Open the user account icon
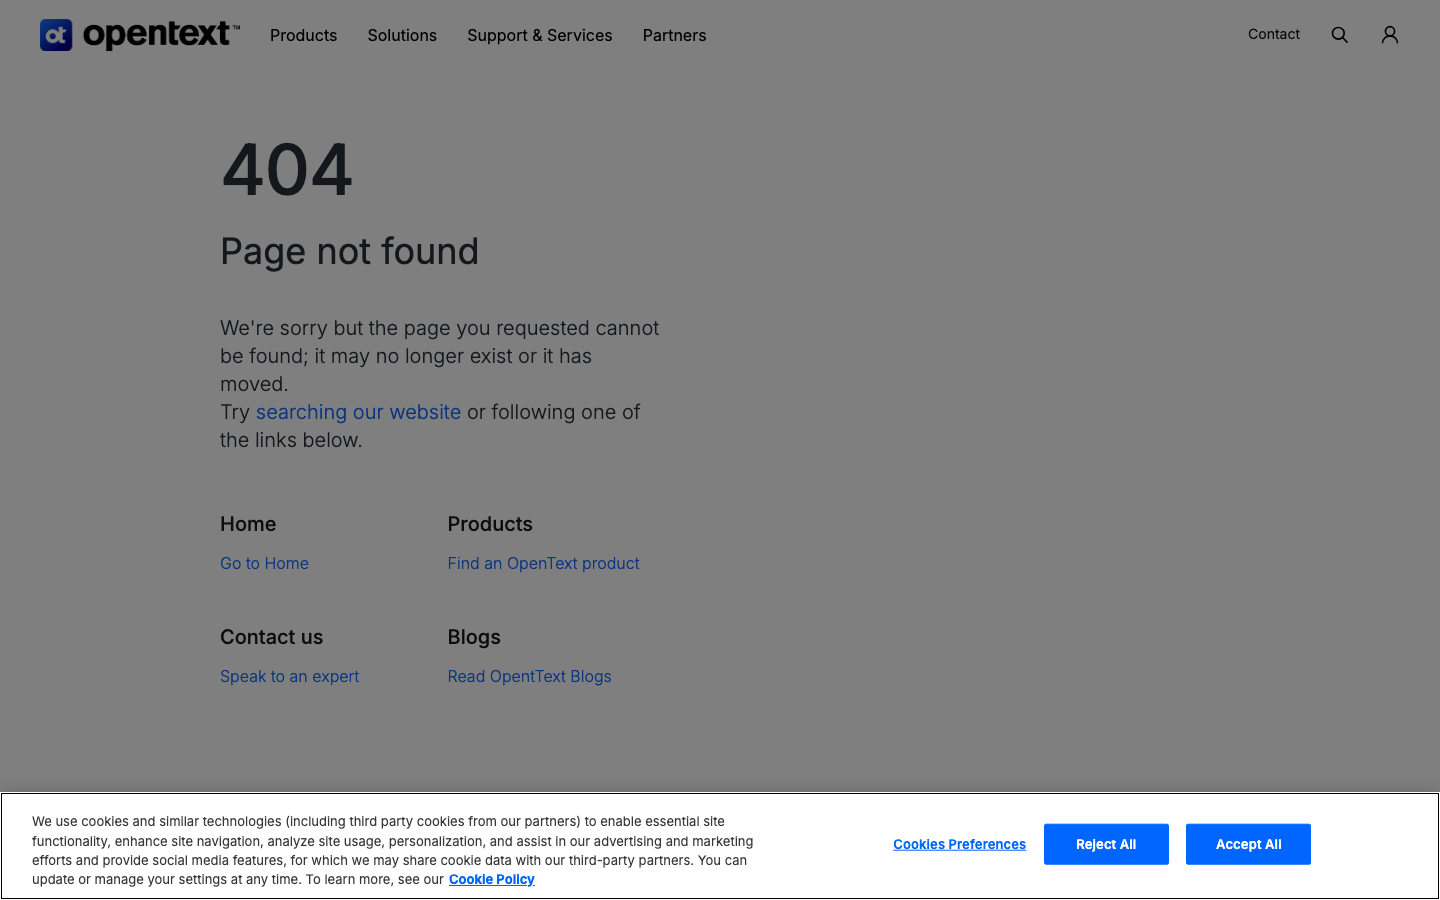The height and width of the screenshot is (900, 1440). 1390,35
